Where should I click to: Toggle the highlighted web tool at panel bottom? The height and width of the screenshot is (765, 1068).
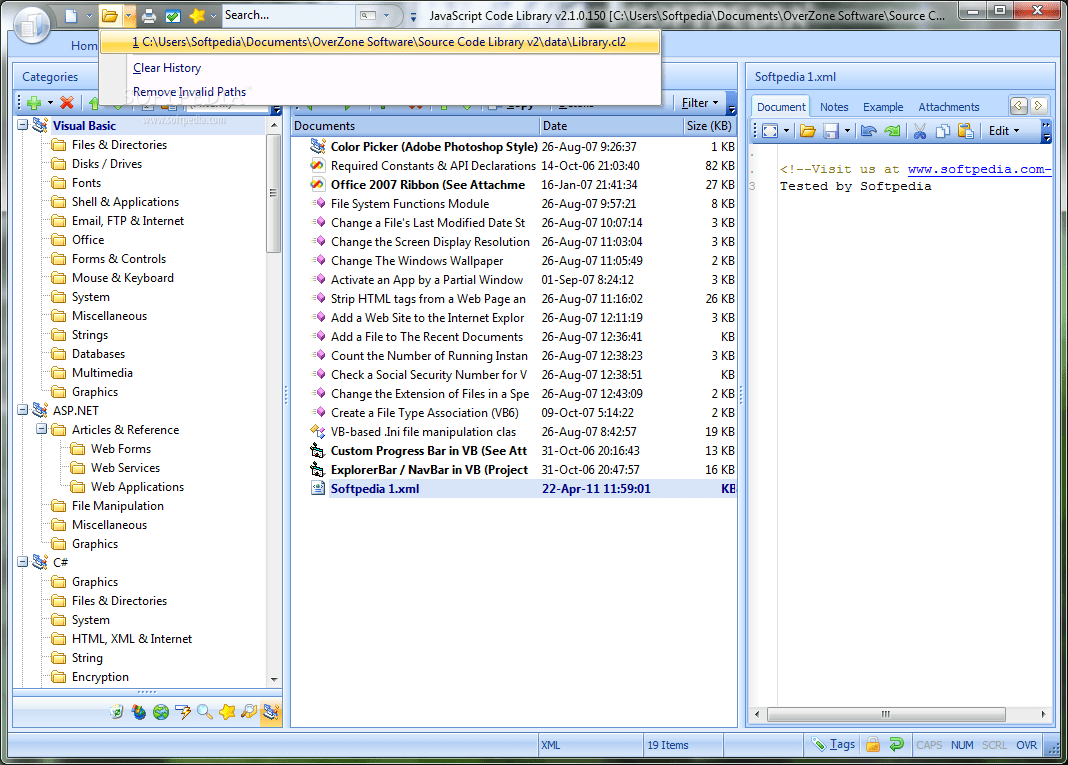(268, 712)
